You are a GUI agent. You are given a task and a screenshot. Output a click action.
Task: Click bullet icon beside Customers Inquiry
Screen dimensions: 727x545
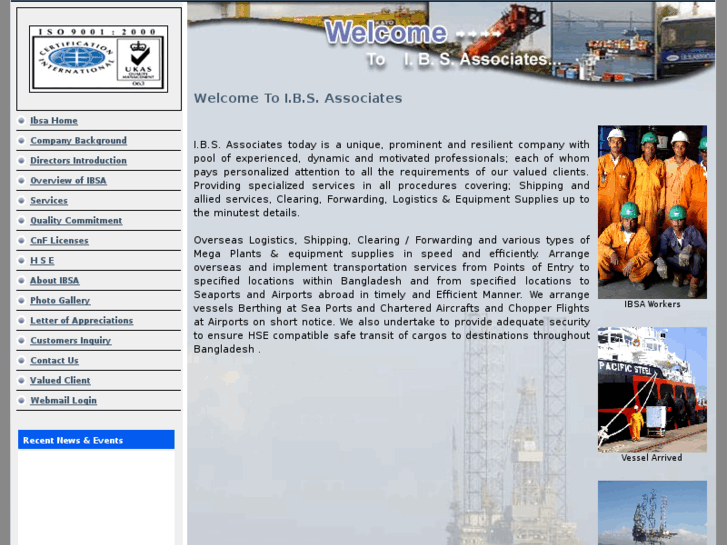click(x=21, y=340)
